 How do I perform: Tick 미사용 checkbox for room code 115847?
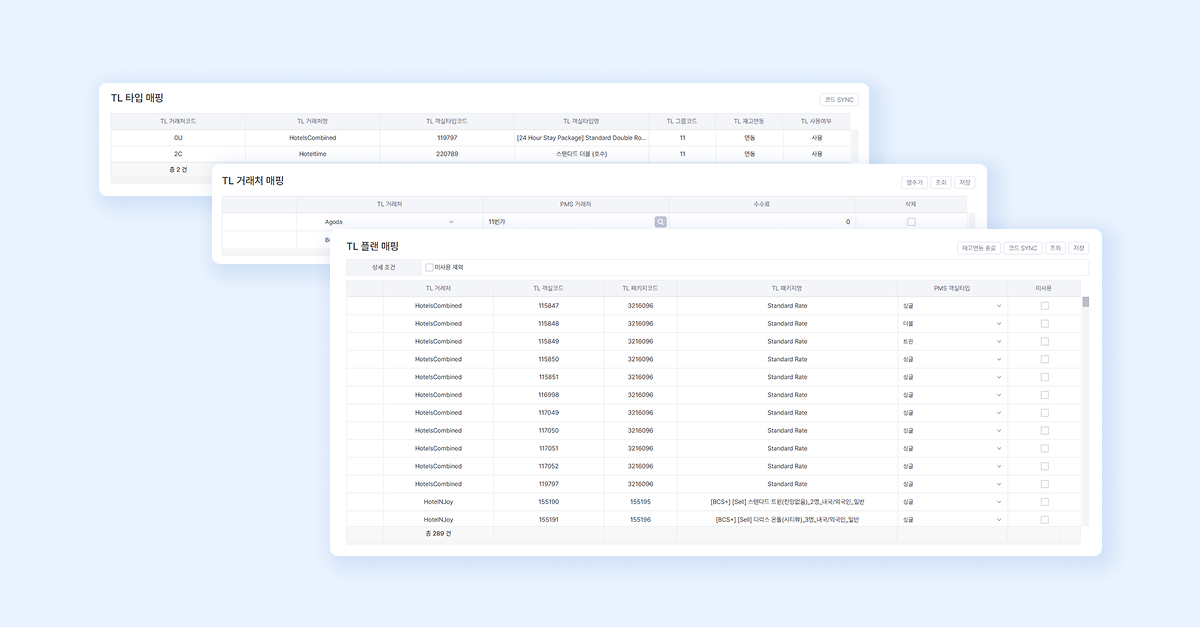[1044, 306]
